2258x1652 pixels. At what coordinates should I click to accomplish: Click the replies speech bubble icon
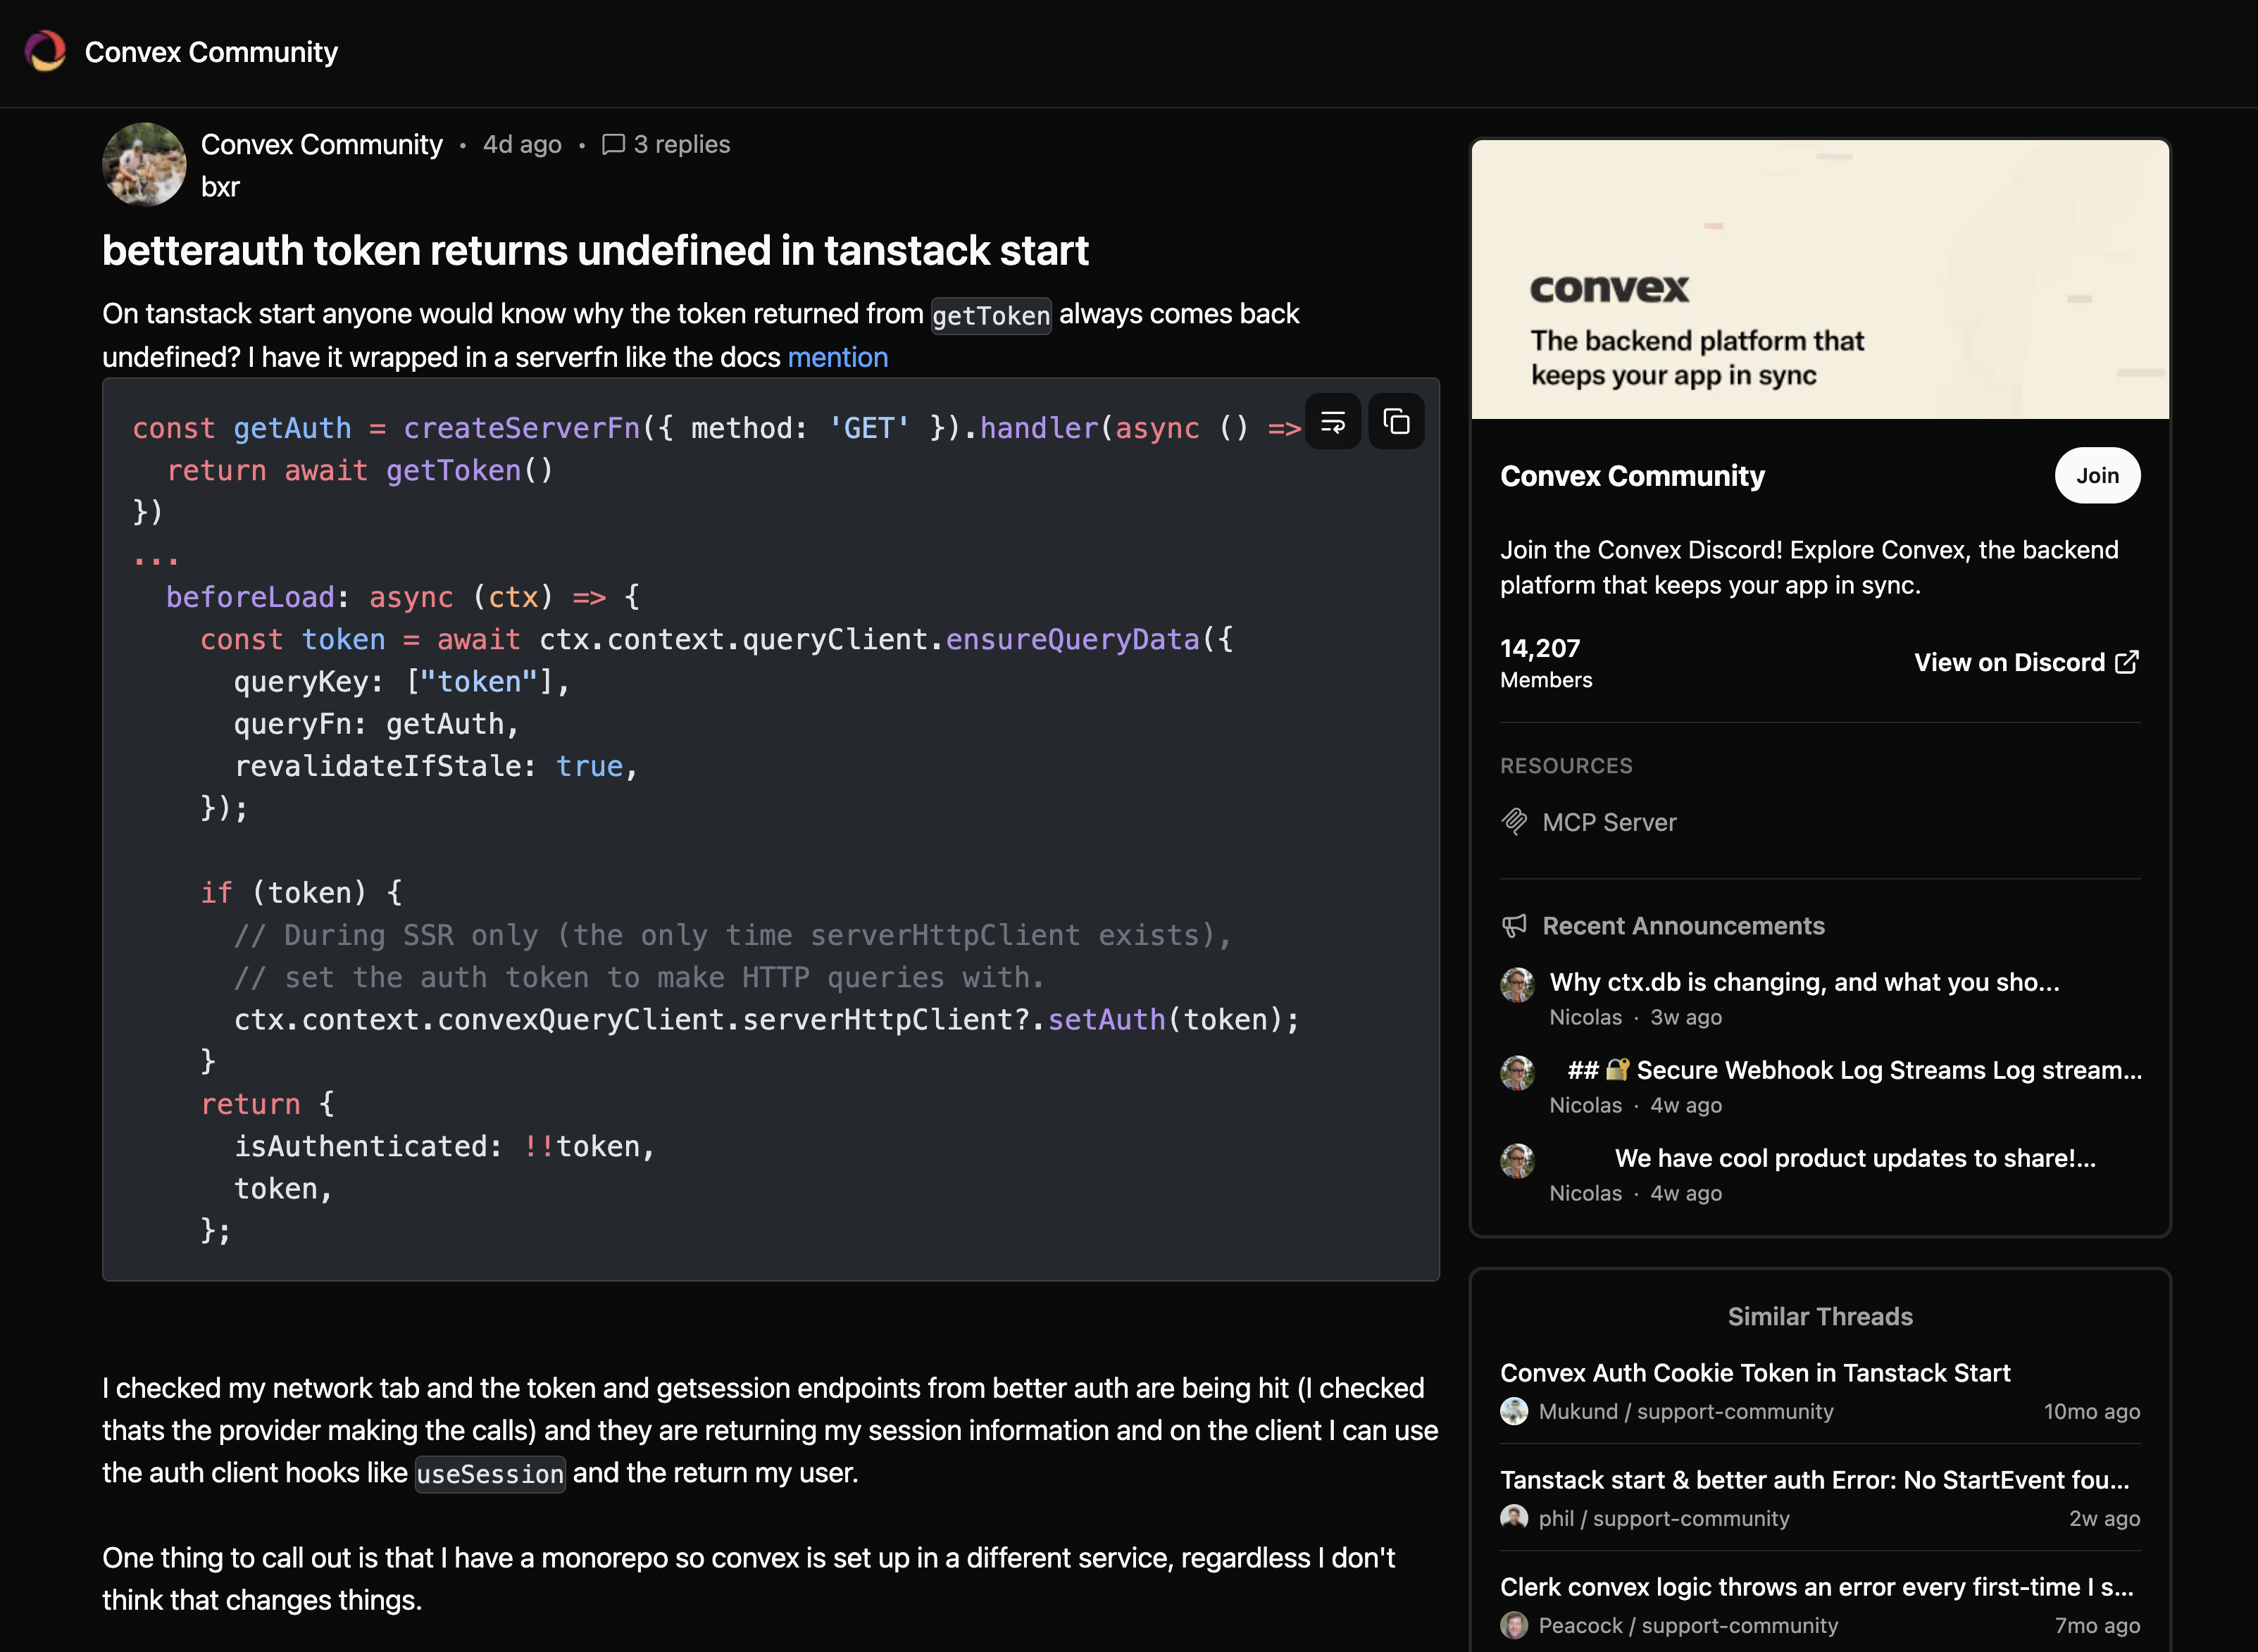tap(613, 145)
